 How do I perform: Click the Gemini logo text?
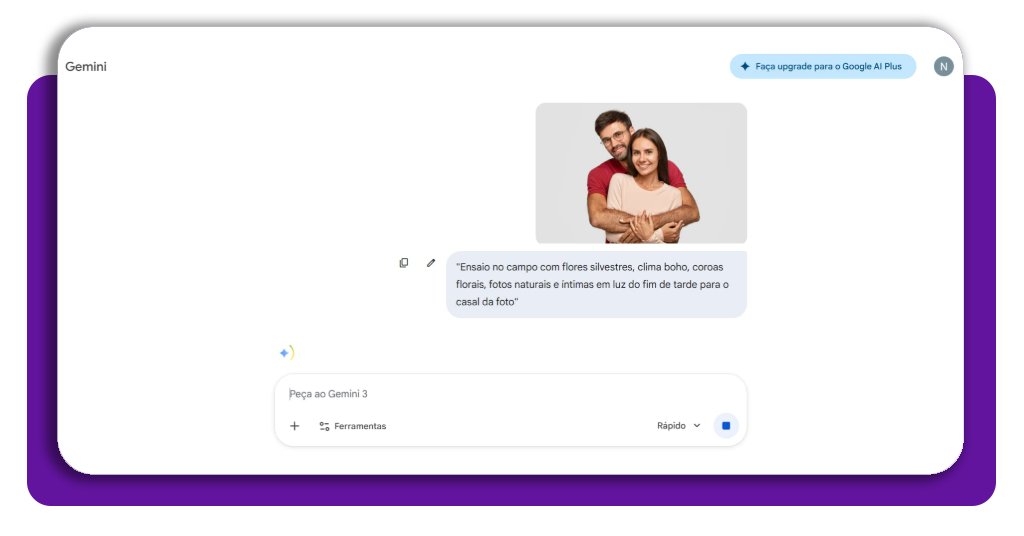pyautogui.click(x=86, y=67)
